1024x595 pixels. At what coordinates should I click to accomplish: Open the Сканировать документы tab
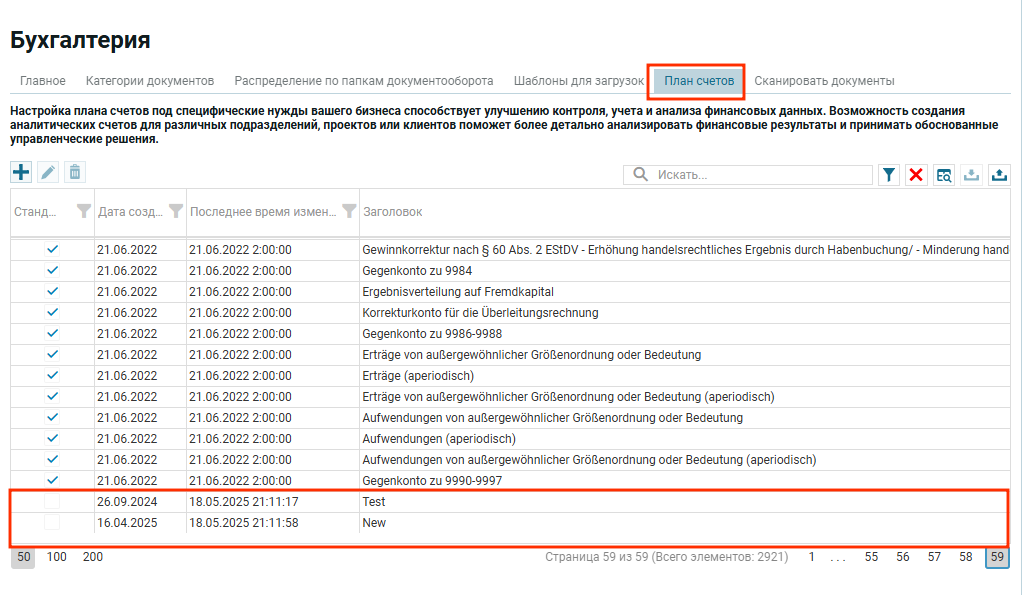tap(824, 80)
